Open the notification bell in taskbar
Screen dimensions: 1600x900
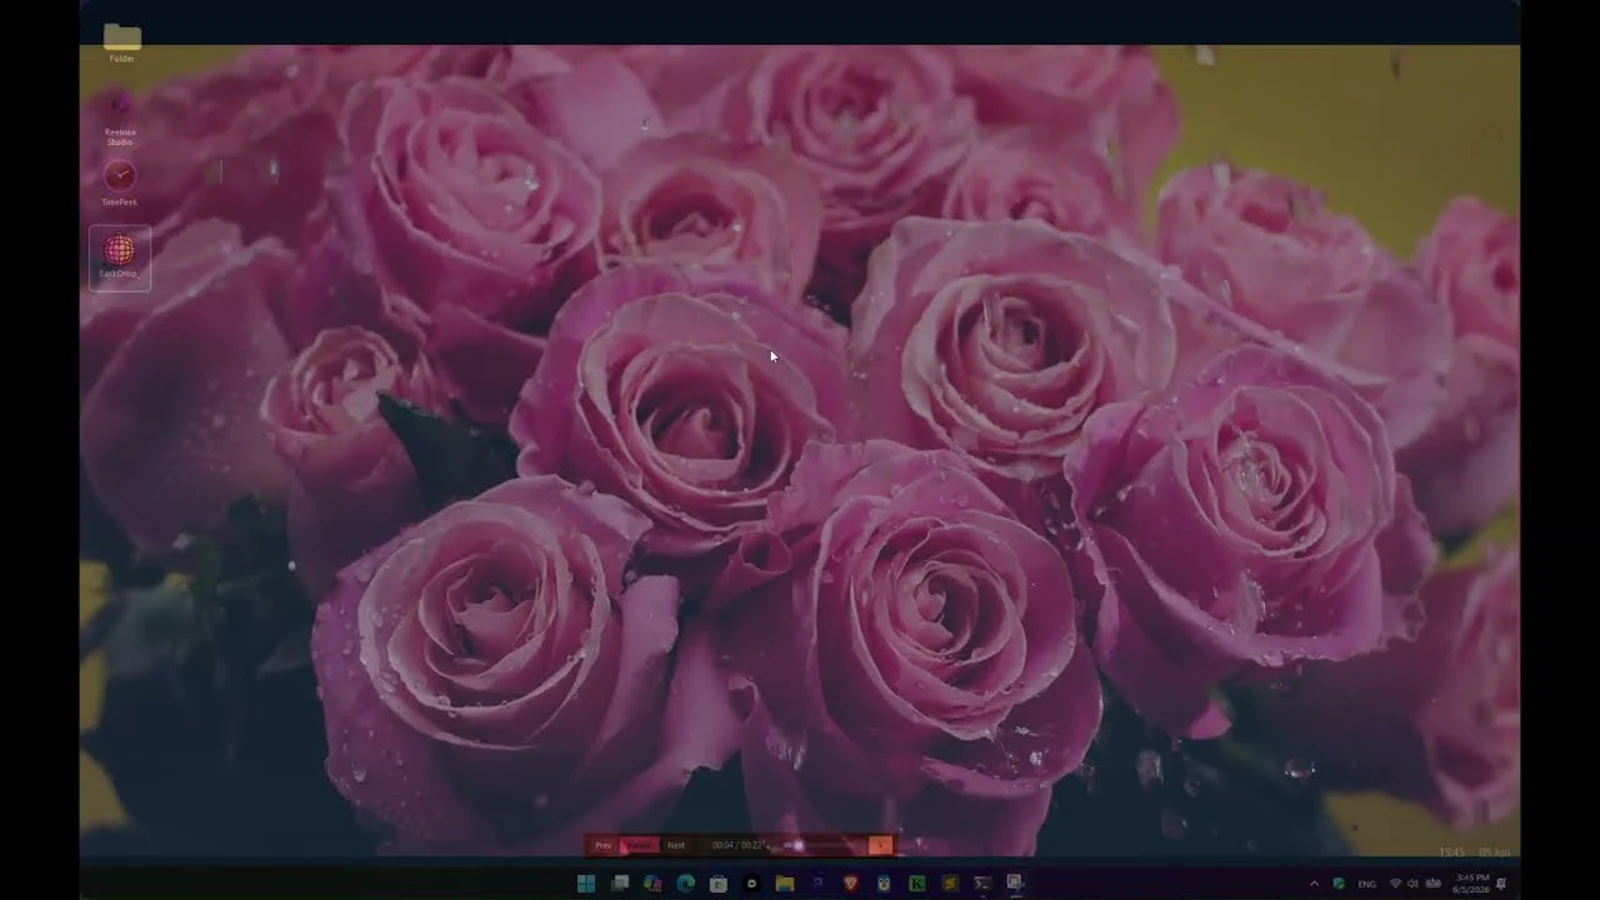pos(1502,884)
